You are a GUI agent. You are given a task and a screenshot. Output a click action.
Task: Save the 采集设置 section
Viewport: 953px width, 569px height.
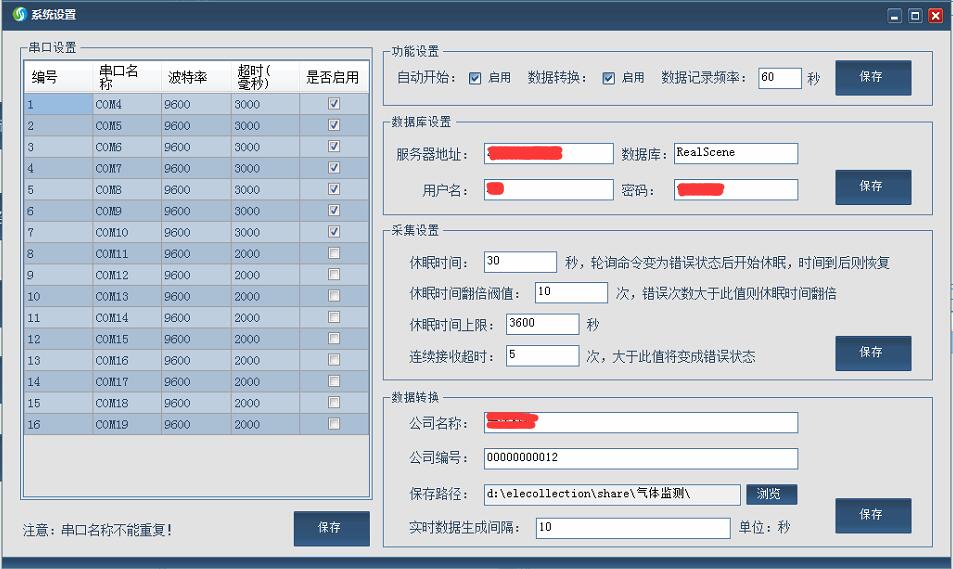(x=872, y=352)
